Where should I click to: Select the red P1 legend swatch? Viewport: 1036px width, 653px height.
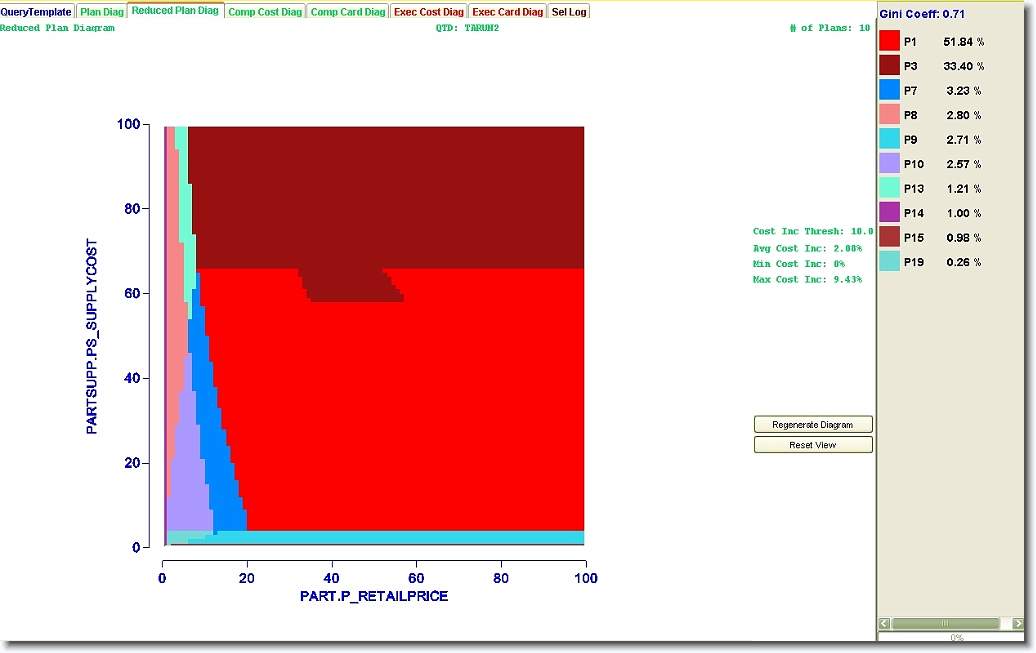pyautogui.click(x=889, y=41)
